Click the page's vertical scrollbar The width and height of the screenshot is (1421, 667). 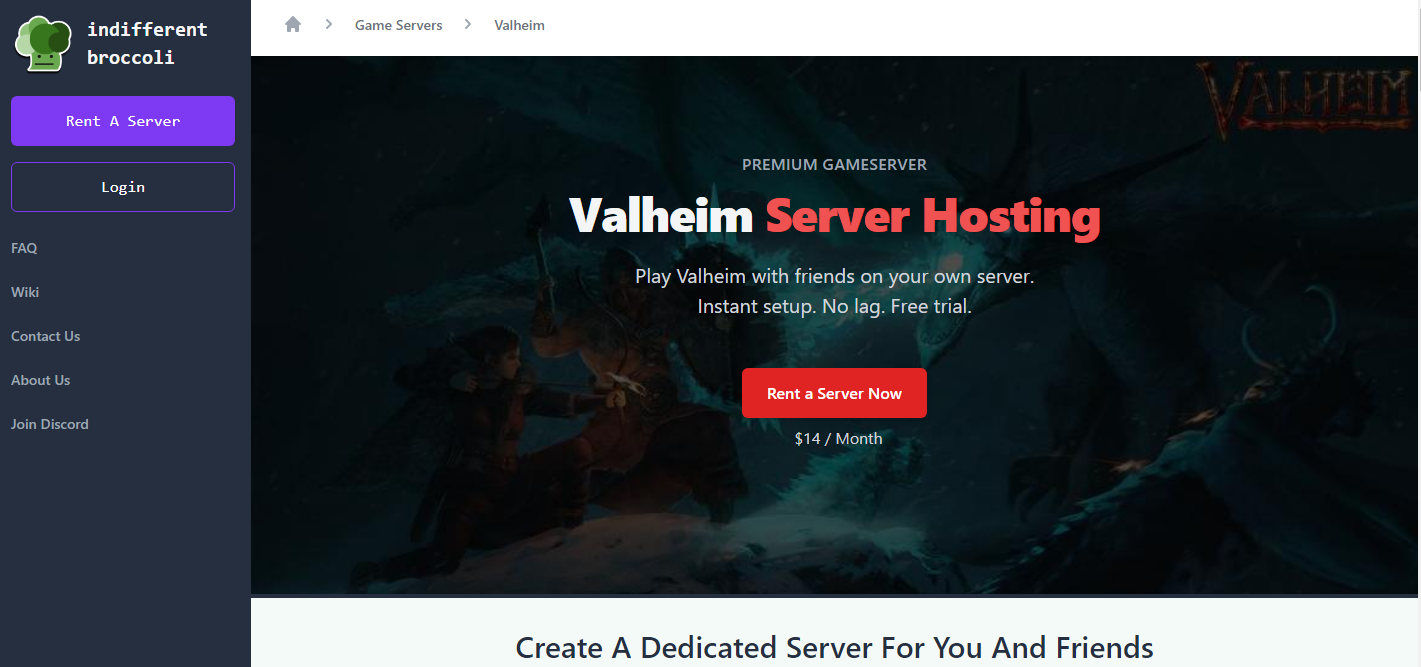pos(1417,333)
